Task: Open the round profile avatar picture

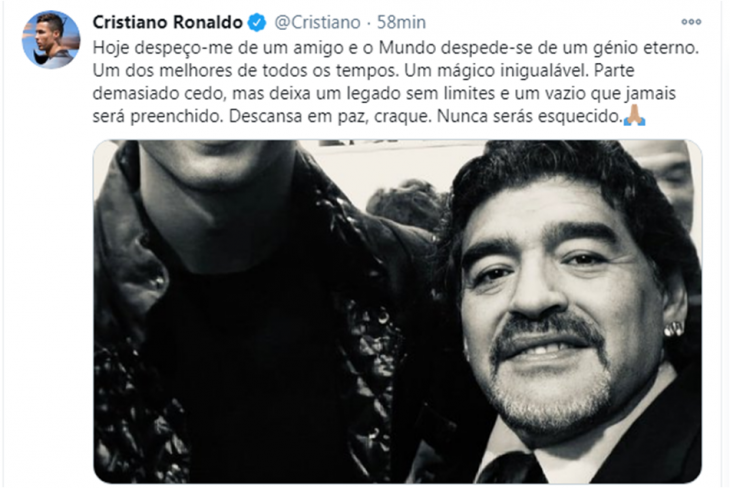Action: [x=51, y=40]
